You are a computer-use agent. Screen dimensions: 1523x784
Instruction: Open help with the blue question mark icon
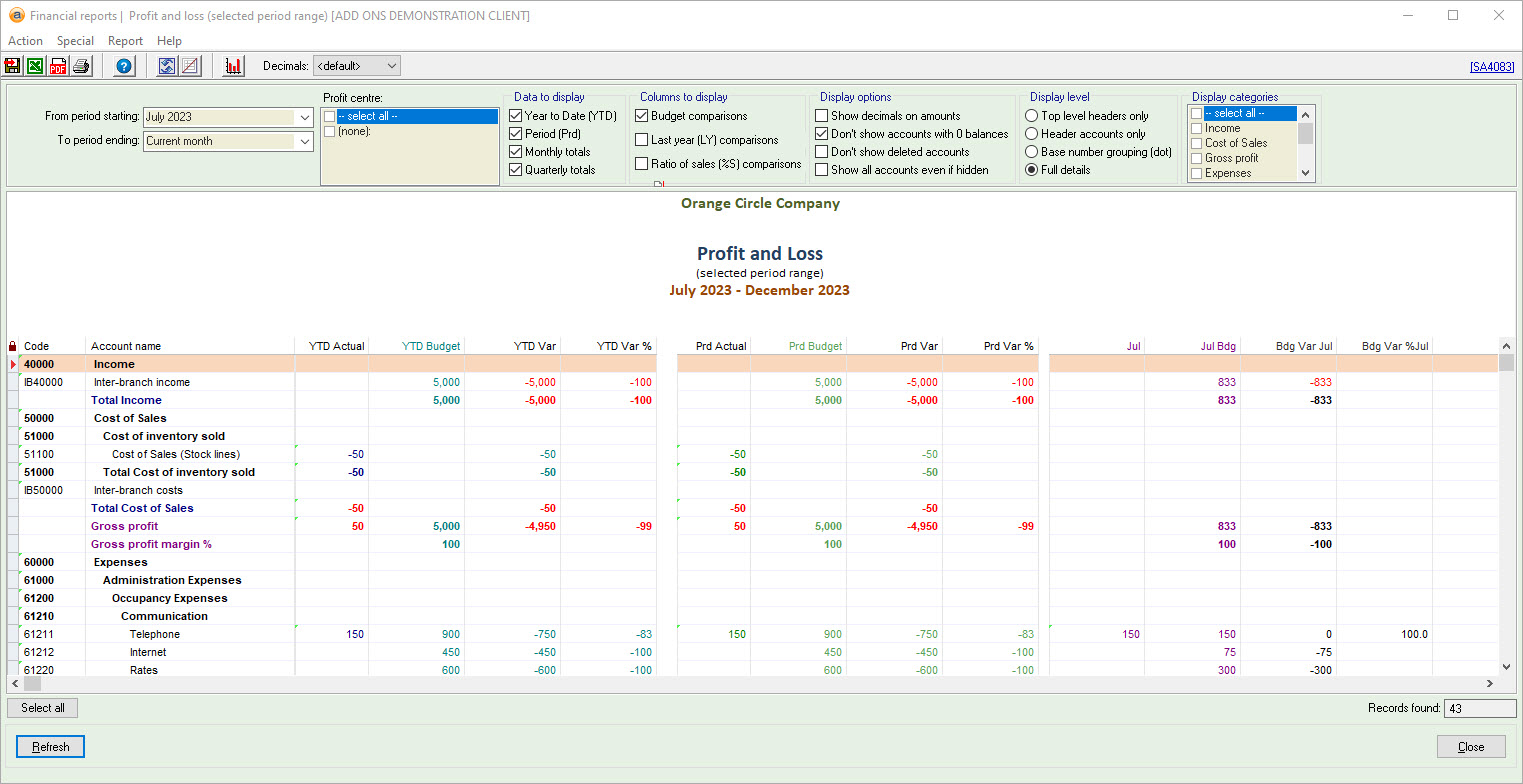[124, 66]
